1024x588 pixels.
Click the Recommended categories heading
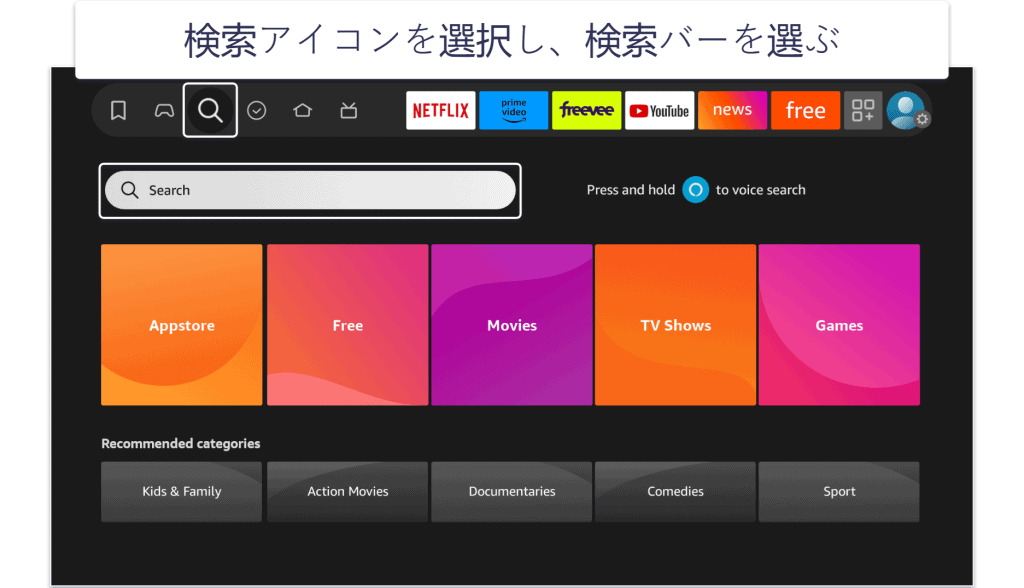[x=181, y=444]
